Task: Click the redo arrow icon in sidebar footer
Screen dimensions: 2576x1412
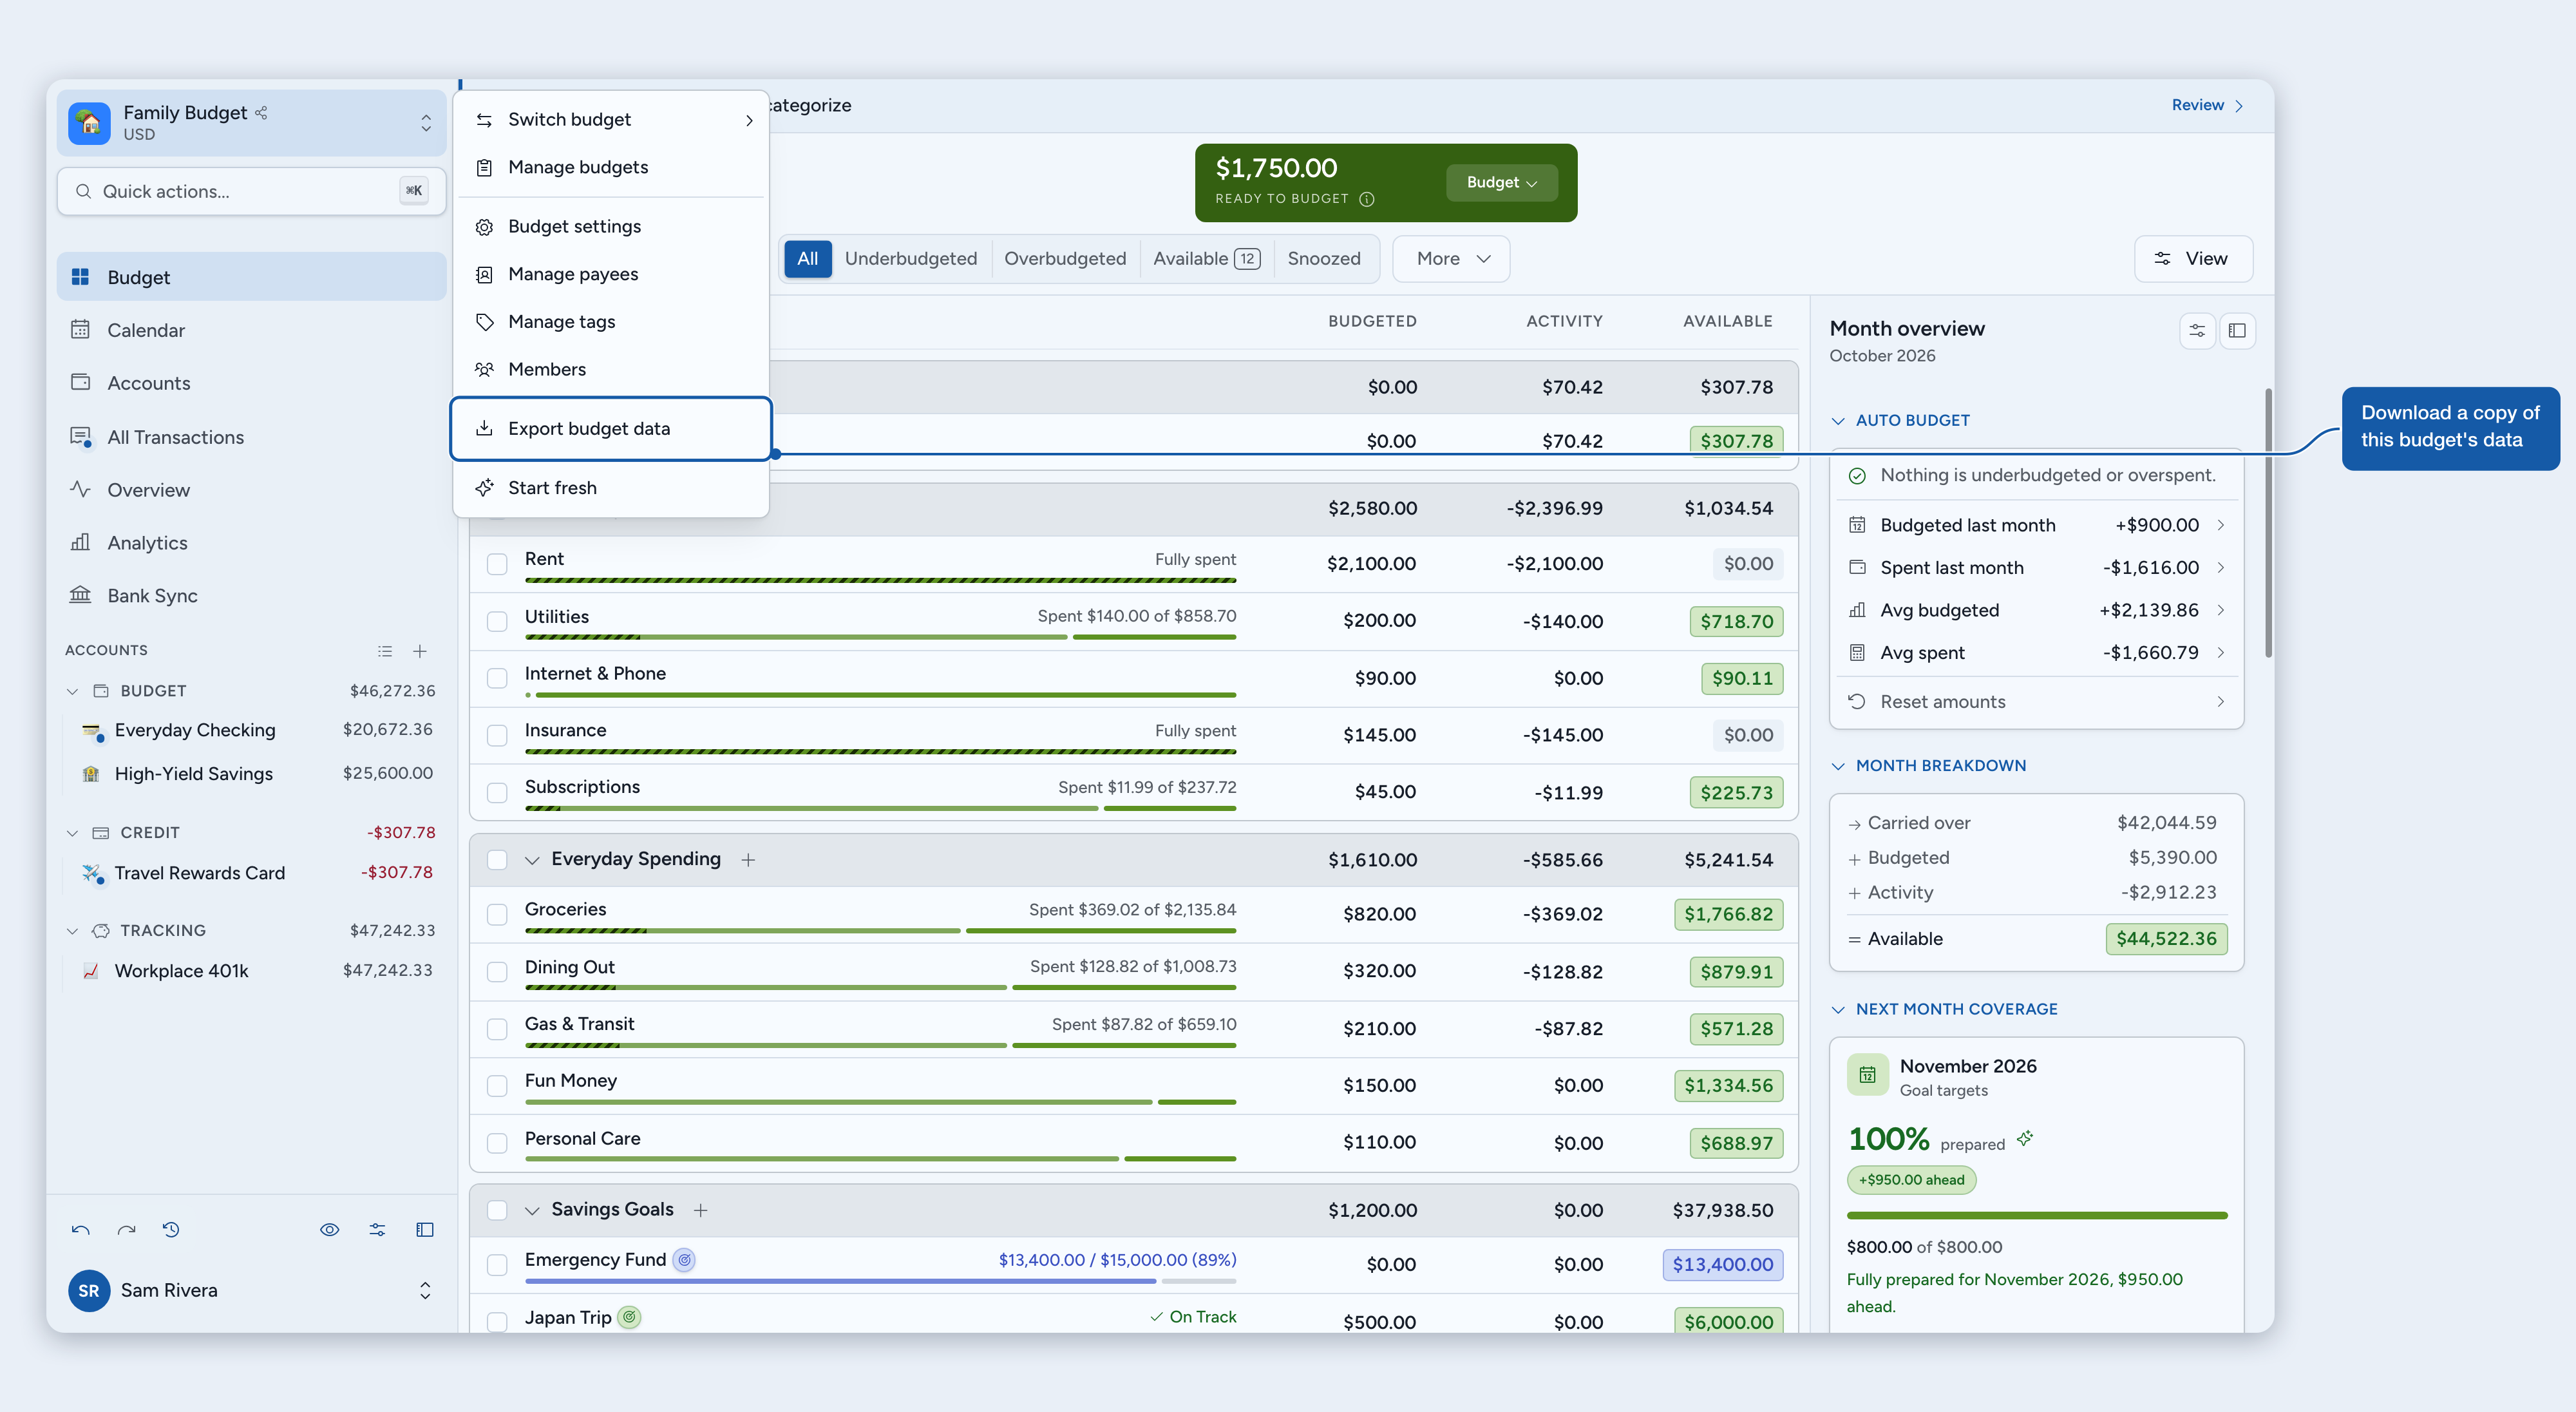Action: pyautogui.click(x=126, y=1230)
